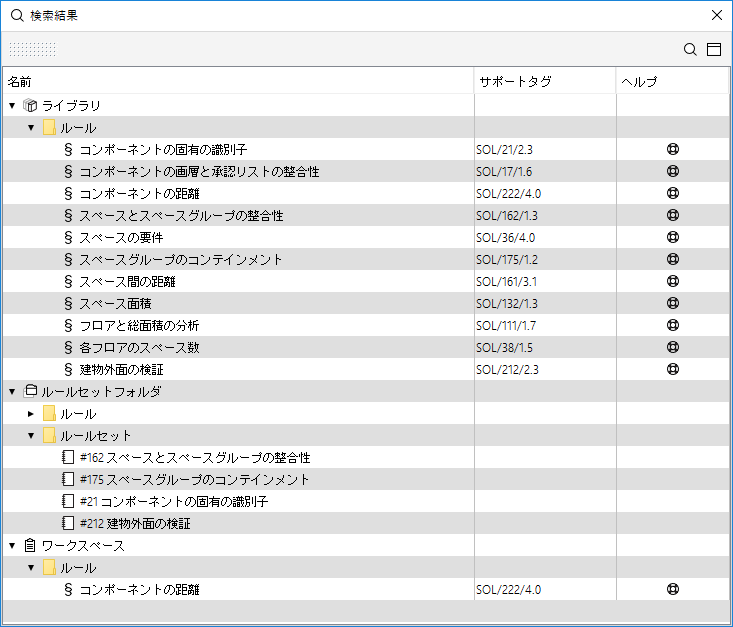Screen dimensions: 733x627
Task: Collapse the ワークスペース node
Action: tap(12, 545)
